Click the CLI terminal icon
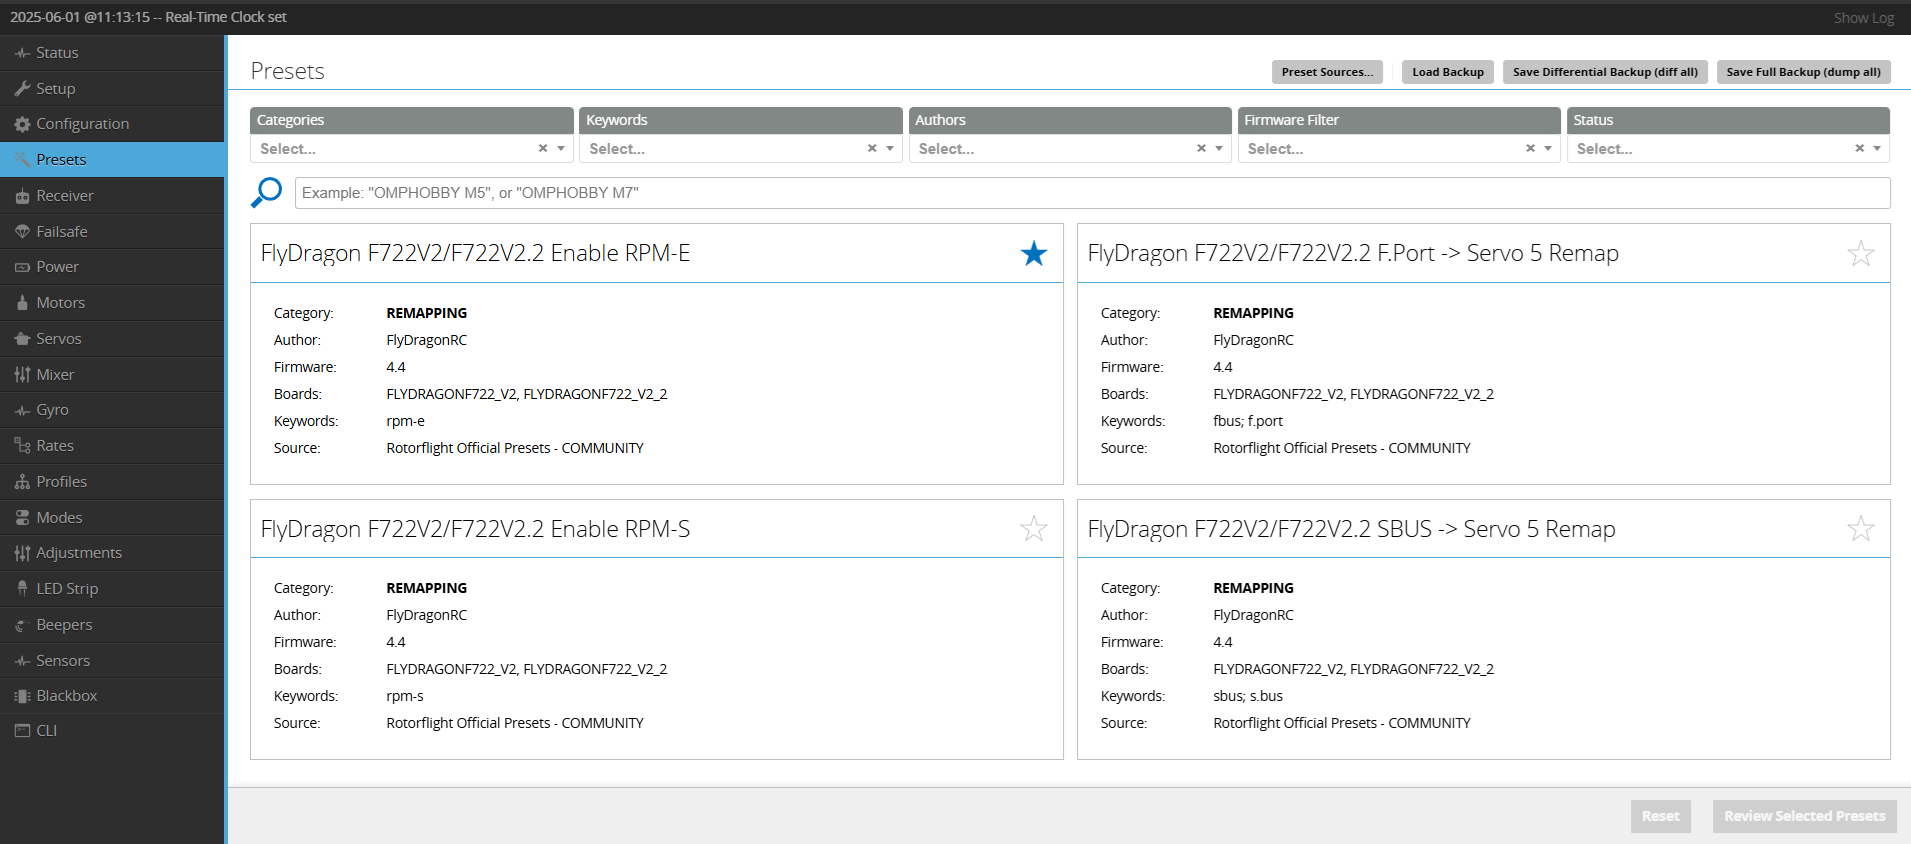Screen dimensions: 1911x844 [22, 731]
